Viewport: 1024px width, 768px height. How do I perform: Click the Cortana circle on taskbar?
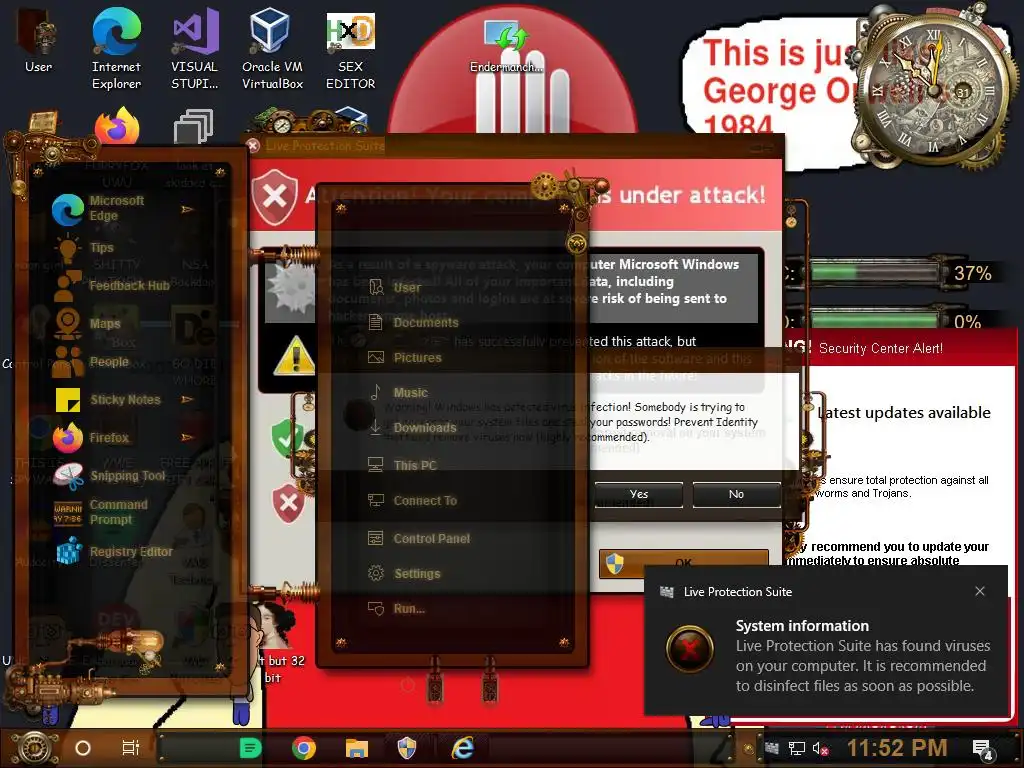pos(83,748)
